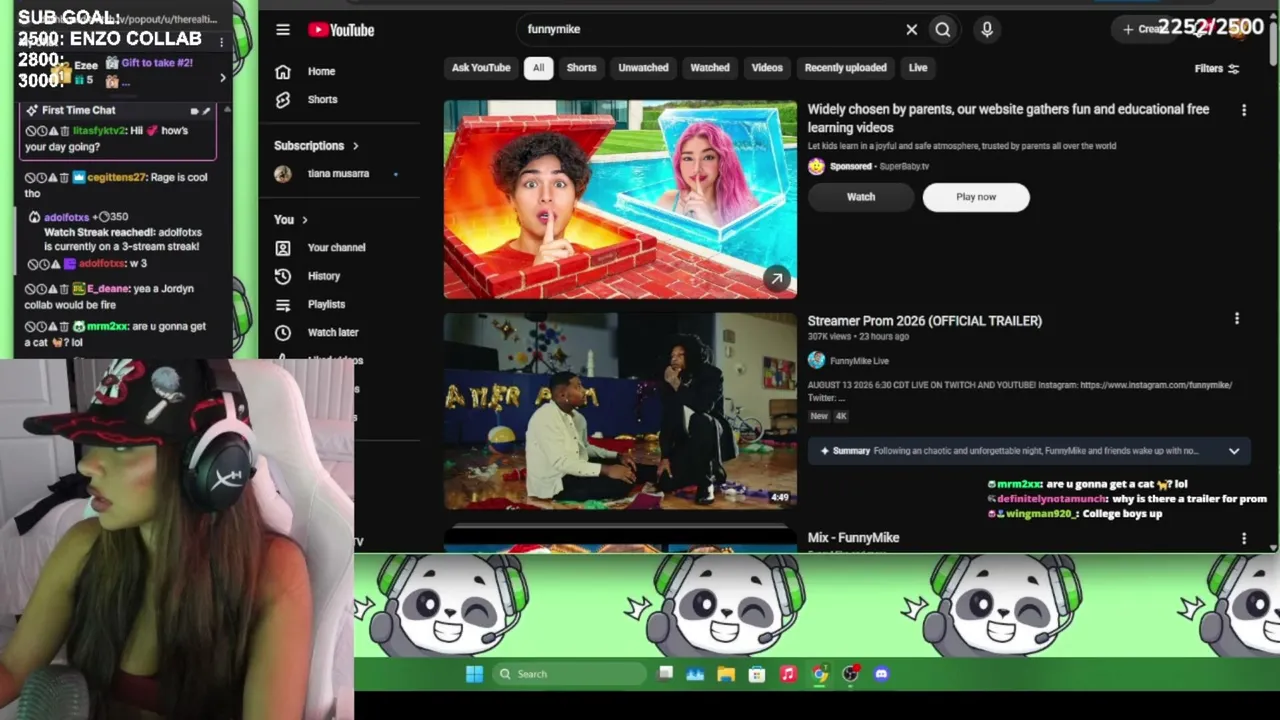
Task: Open more options for Streamer Prom trailer
Action: [x=1237, y=319]
